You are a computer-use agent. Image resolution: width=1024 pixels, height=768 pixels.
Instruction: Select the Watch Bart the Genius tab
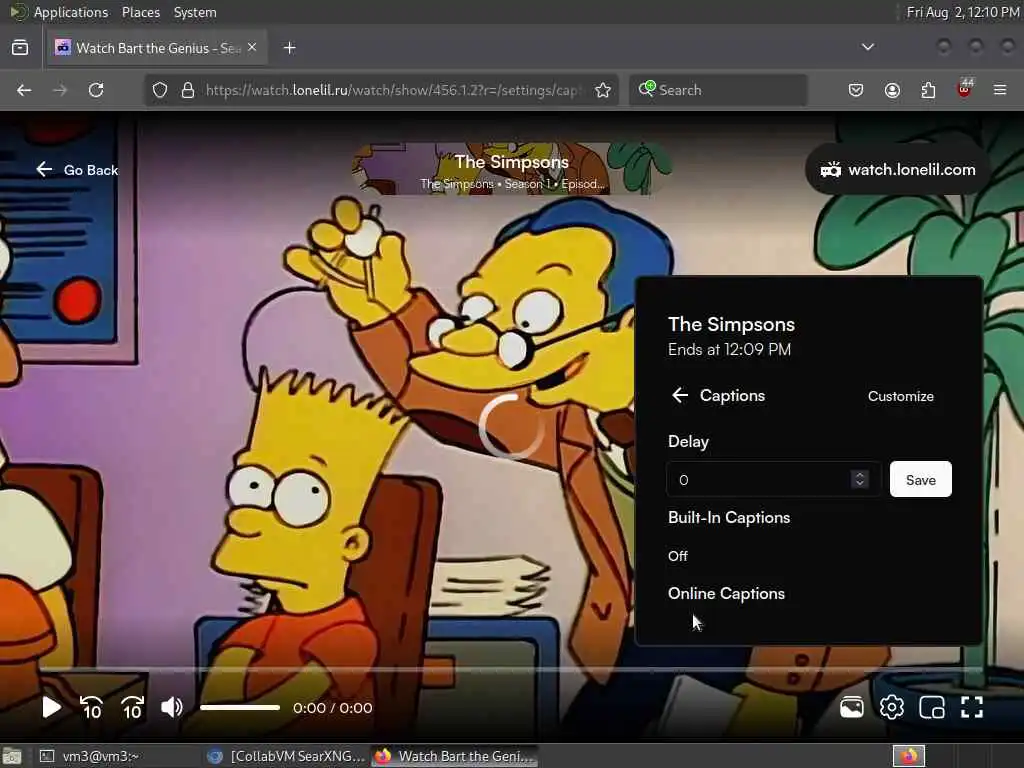(x=157, y=48)
